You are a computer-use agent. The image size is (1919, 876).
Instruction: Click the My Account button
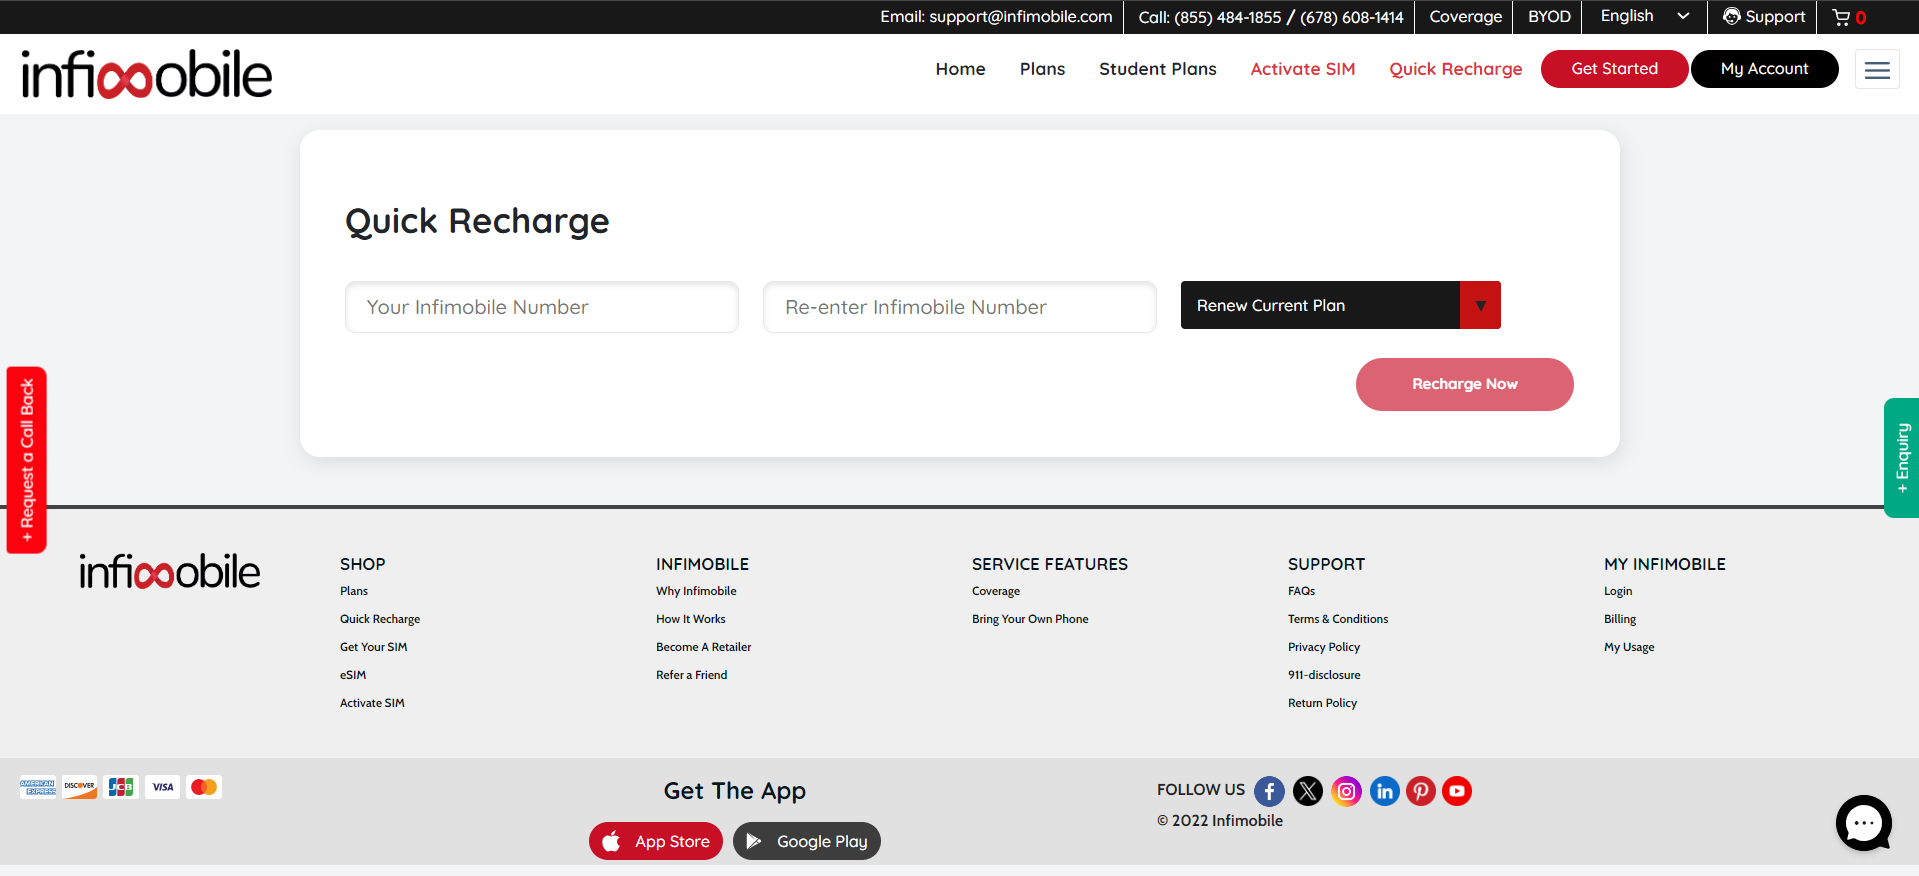click(1765, 69)
